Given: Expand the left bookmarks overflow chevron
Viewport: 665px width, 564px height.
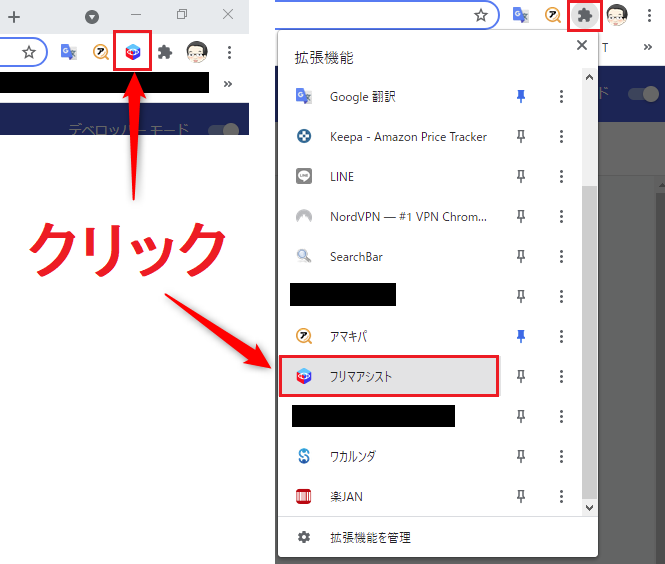Looking at the screenshot, I should pyautogui.click(x=228, y=84).
